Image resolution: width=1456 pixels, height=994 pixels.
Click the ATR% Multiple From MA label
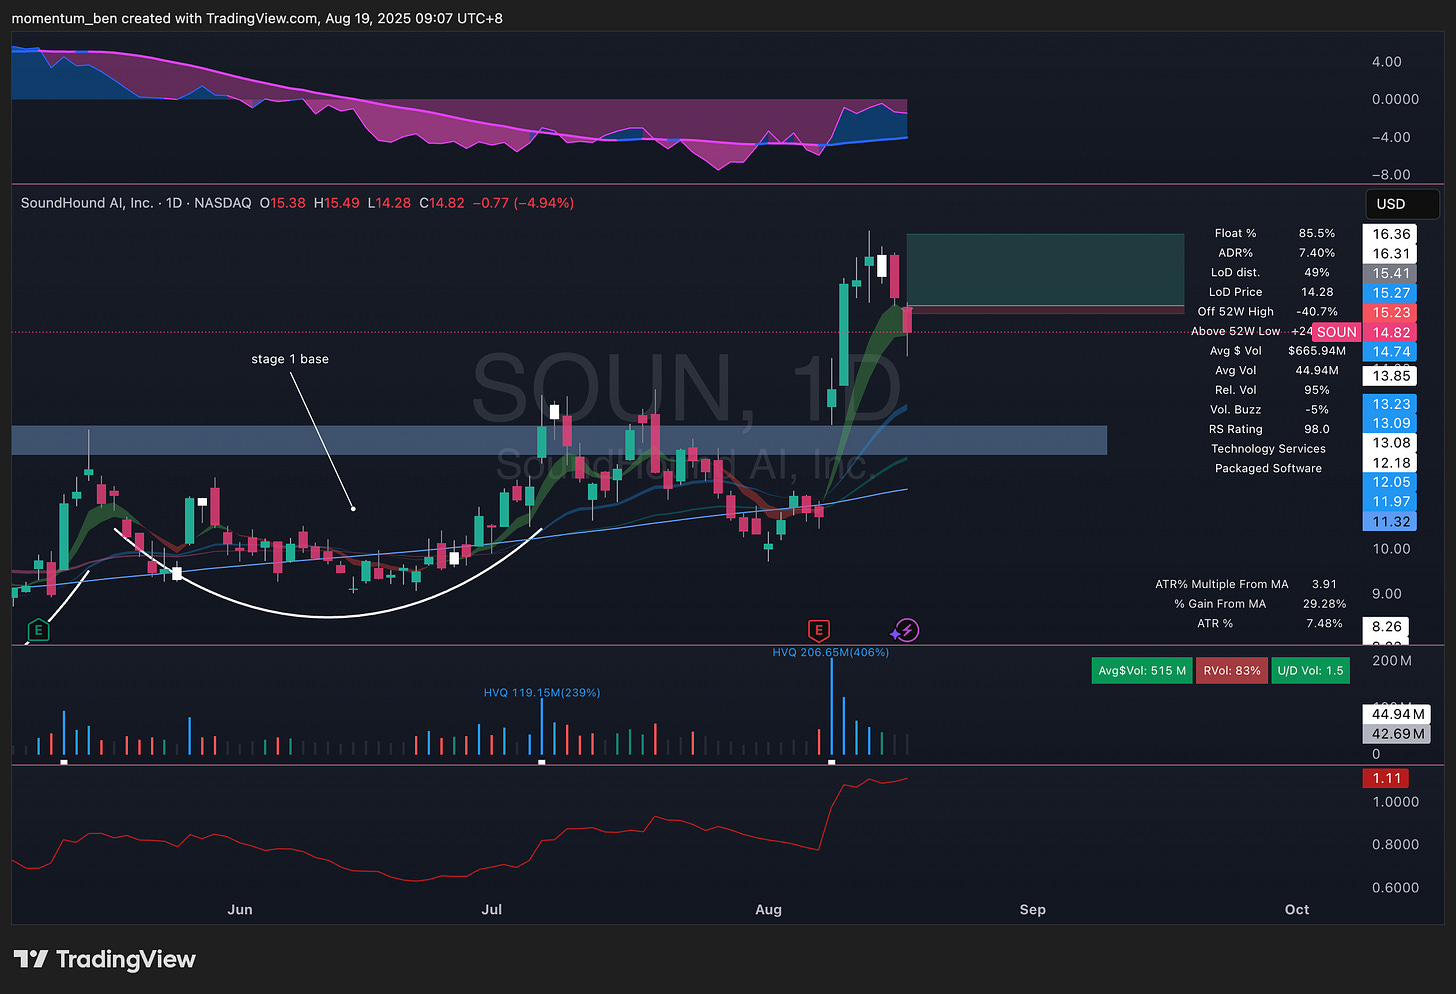click(1221, 584)
